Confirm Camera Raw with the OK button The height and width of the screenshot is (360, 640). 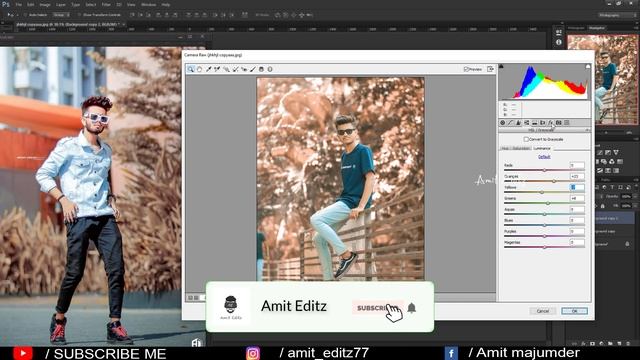pyautogui.click(x=574, y=311)
